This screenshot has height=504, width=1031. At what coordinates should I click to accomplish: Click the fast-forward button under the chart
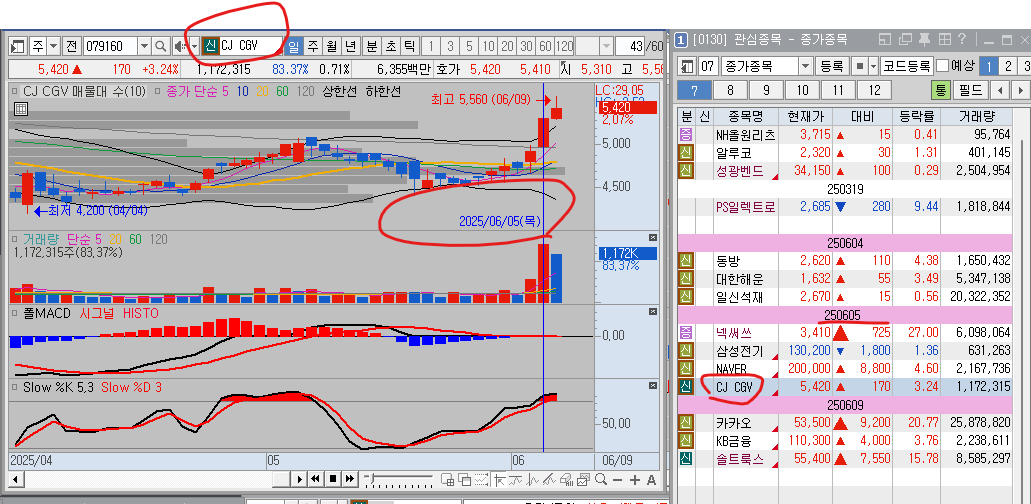tap(349, 479)
